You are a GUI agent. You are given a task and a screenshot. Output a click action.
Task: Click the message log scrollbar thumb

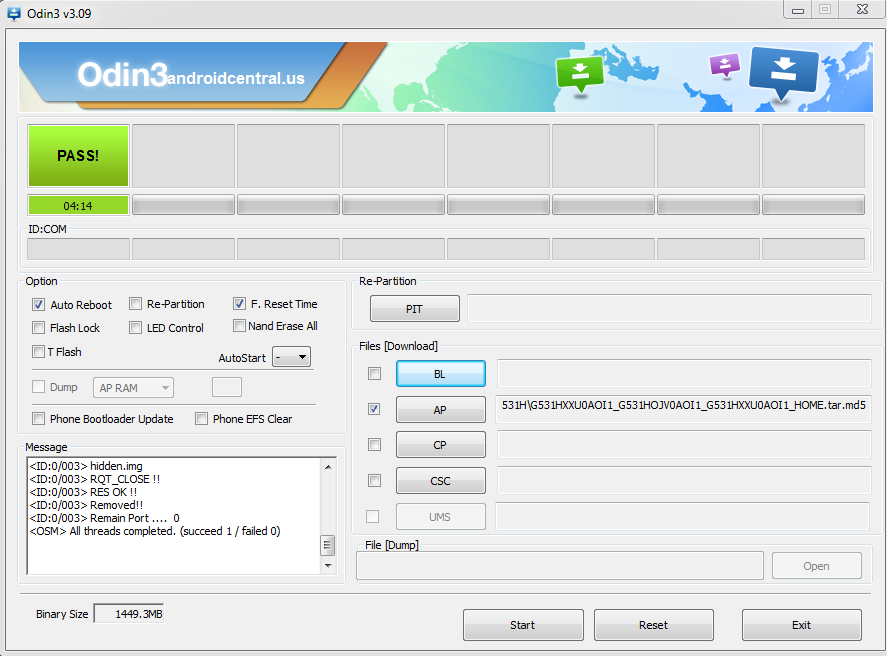tap(328, 545)
